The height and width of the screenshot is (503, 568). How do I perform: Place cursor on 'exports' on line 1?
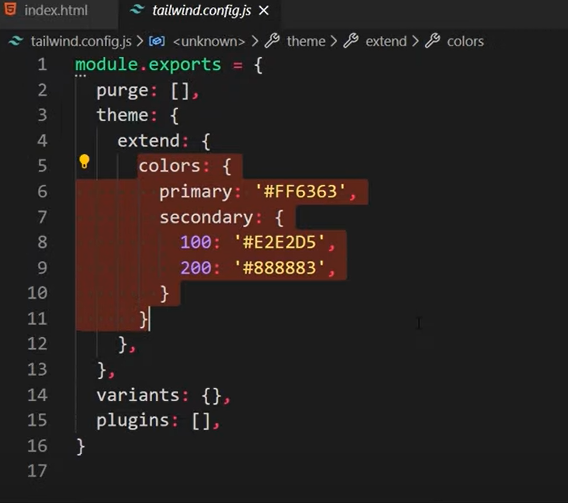[185, 65]
